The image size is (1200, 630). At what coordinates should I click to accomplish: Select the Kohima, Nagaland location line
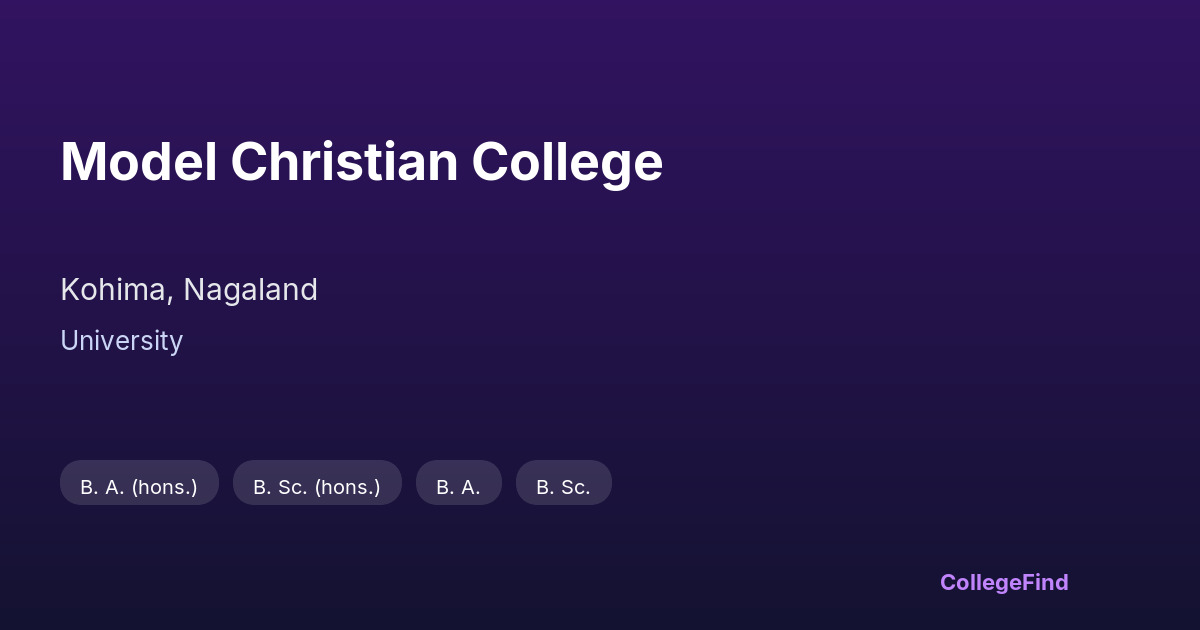coord(189,290)
